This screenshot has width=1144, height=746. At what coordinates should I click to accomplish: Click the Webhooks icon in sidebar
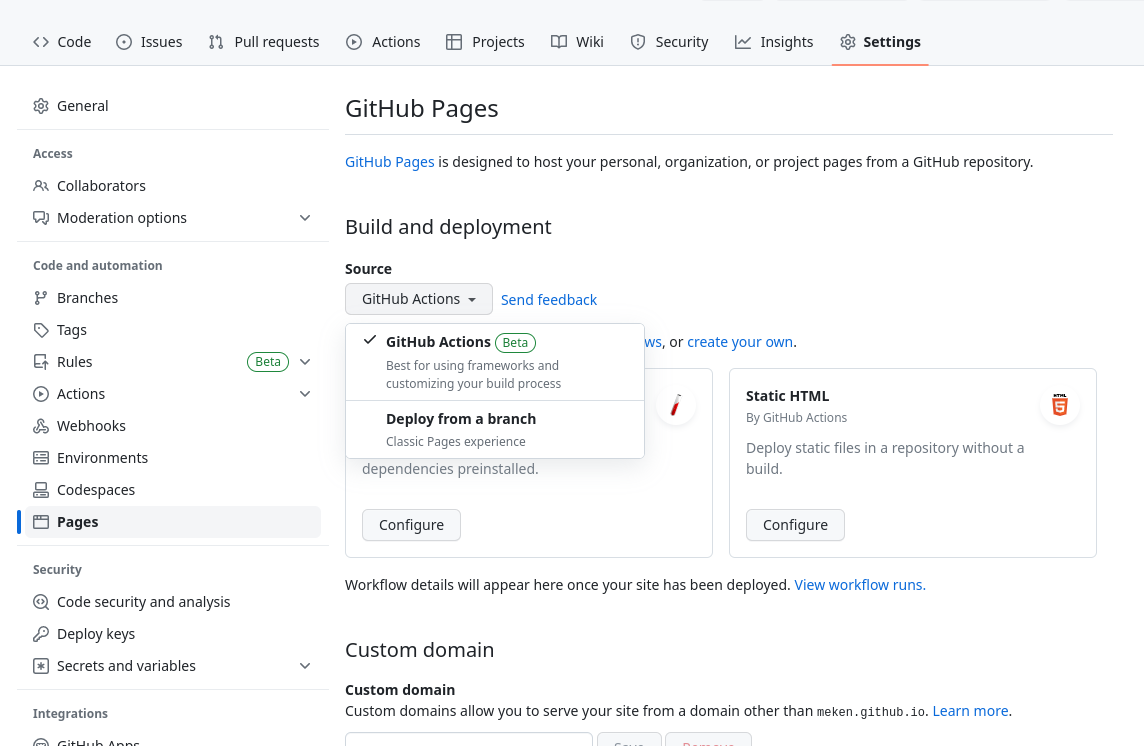tap(43, 425)
